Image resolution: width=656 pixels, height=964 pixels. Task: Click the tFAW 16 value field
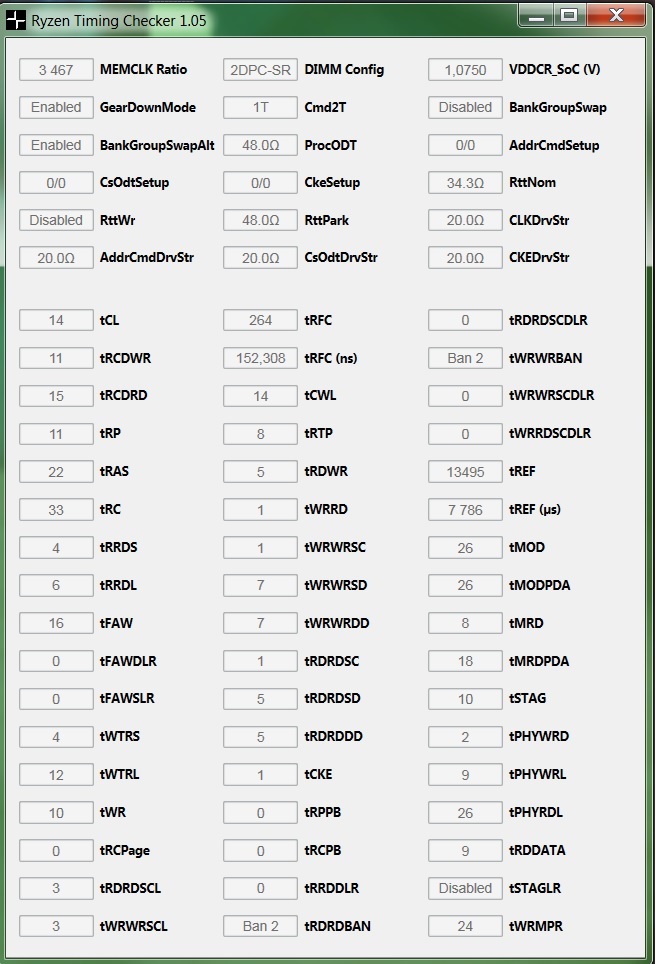pyautogui.click(x=56, y=624)
